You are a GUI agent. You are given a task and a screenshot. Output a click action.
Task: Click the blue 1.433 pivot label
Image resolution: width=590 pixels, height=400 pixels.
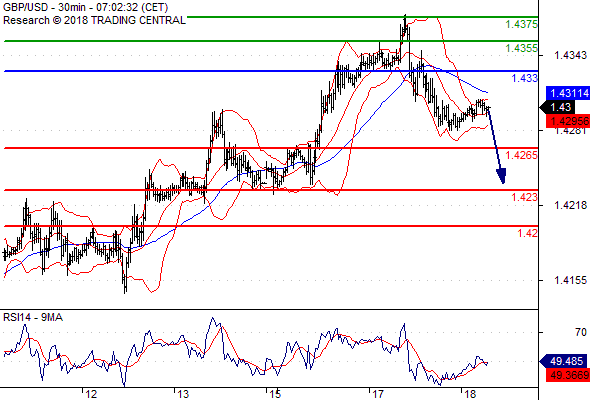(525, 78)
